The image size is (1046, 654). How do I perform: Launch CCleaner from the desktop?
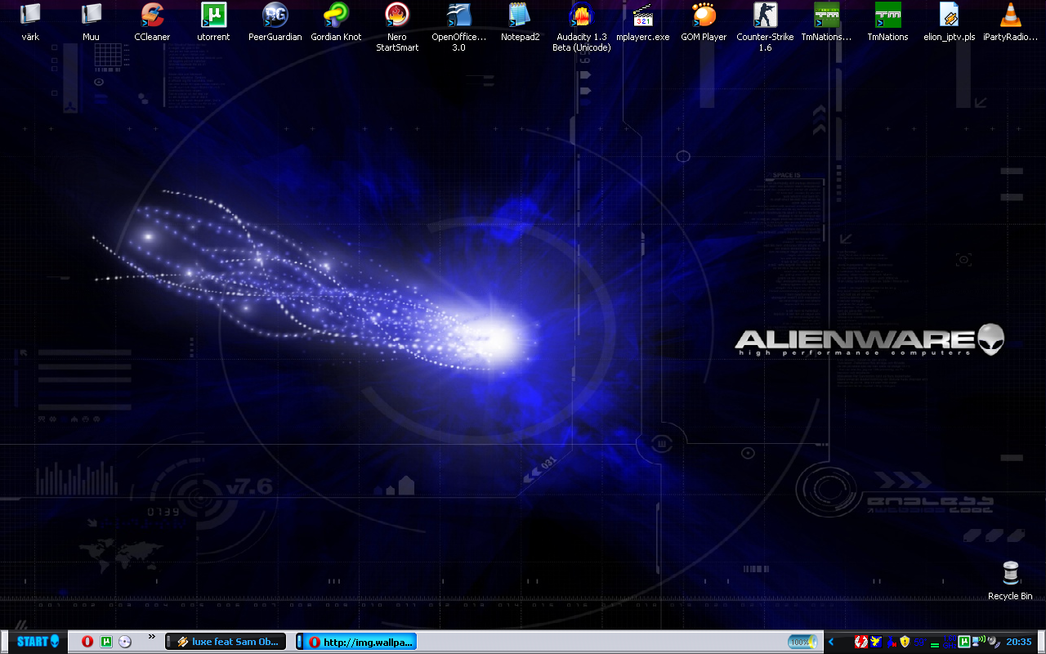[x=152, y=22]
